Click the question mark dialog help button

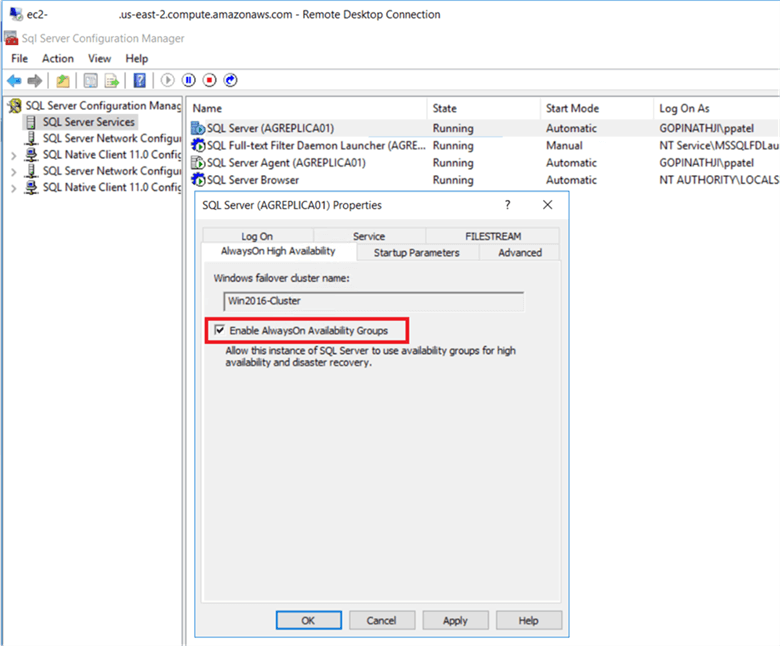click(507, 204)
